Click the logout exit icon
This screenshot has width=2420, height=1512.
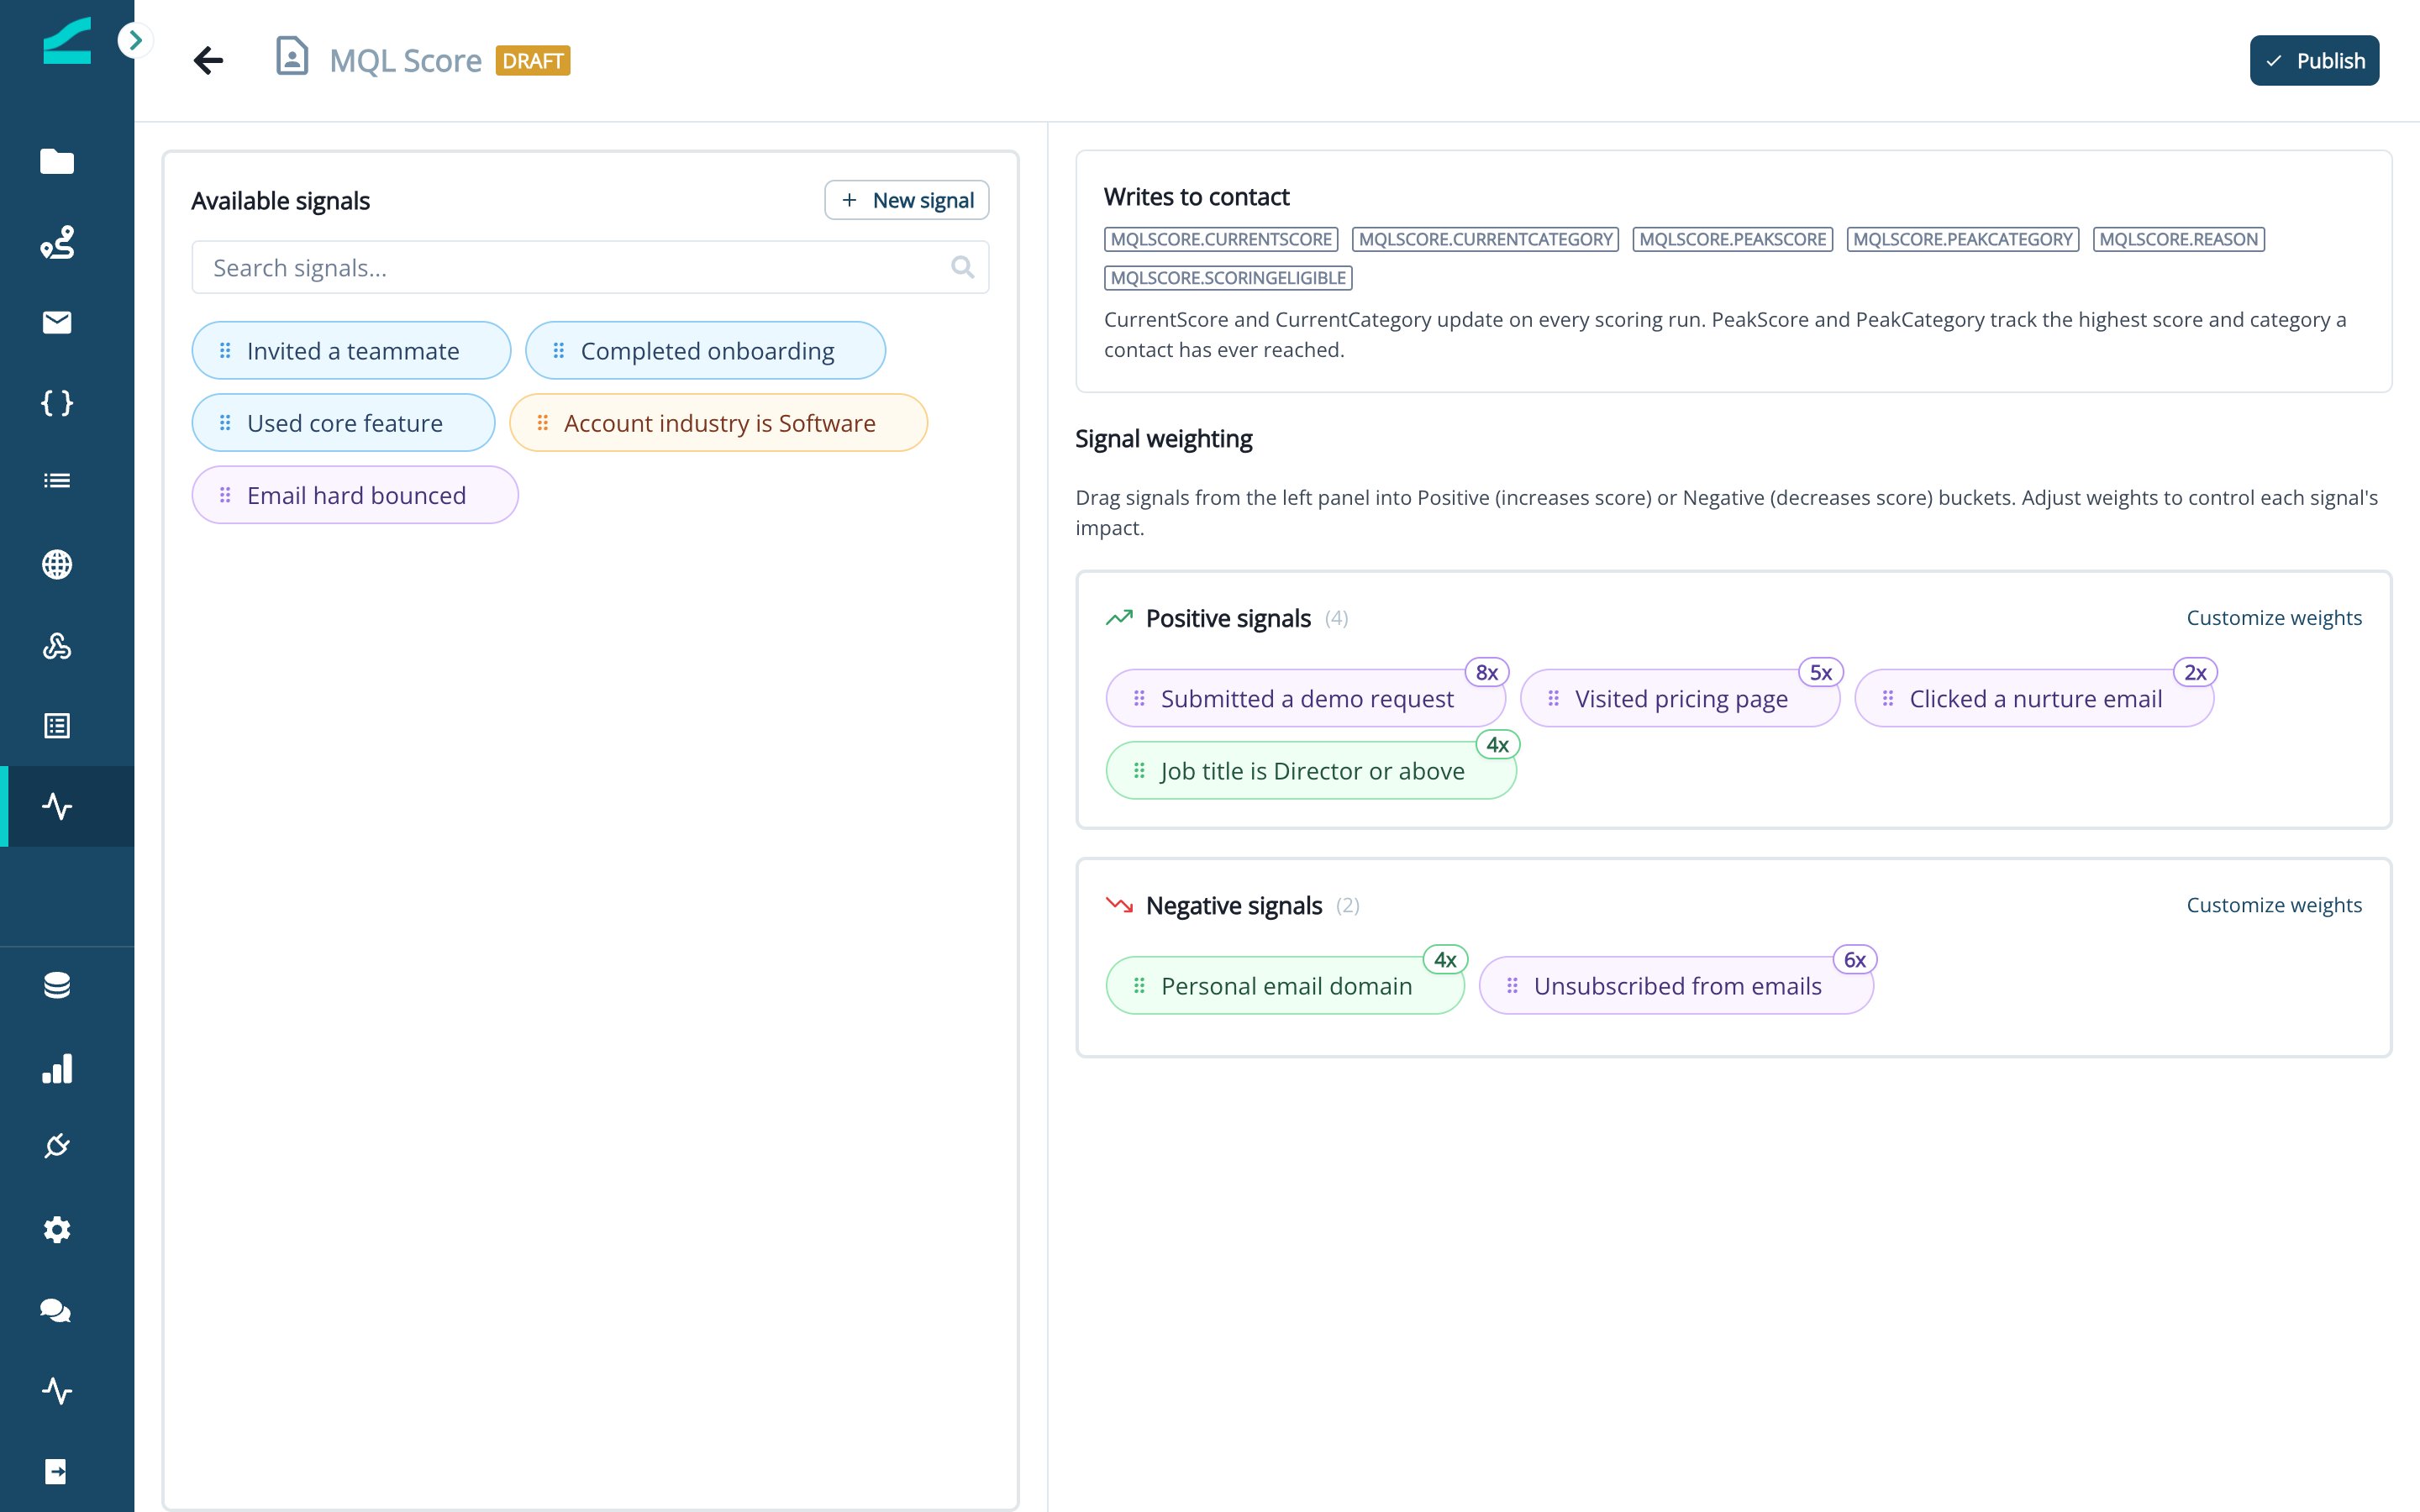(x=57, y=1471)
